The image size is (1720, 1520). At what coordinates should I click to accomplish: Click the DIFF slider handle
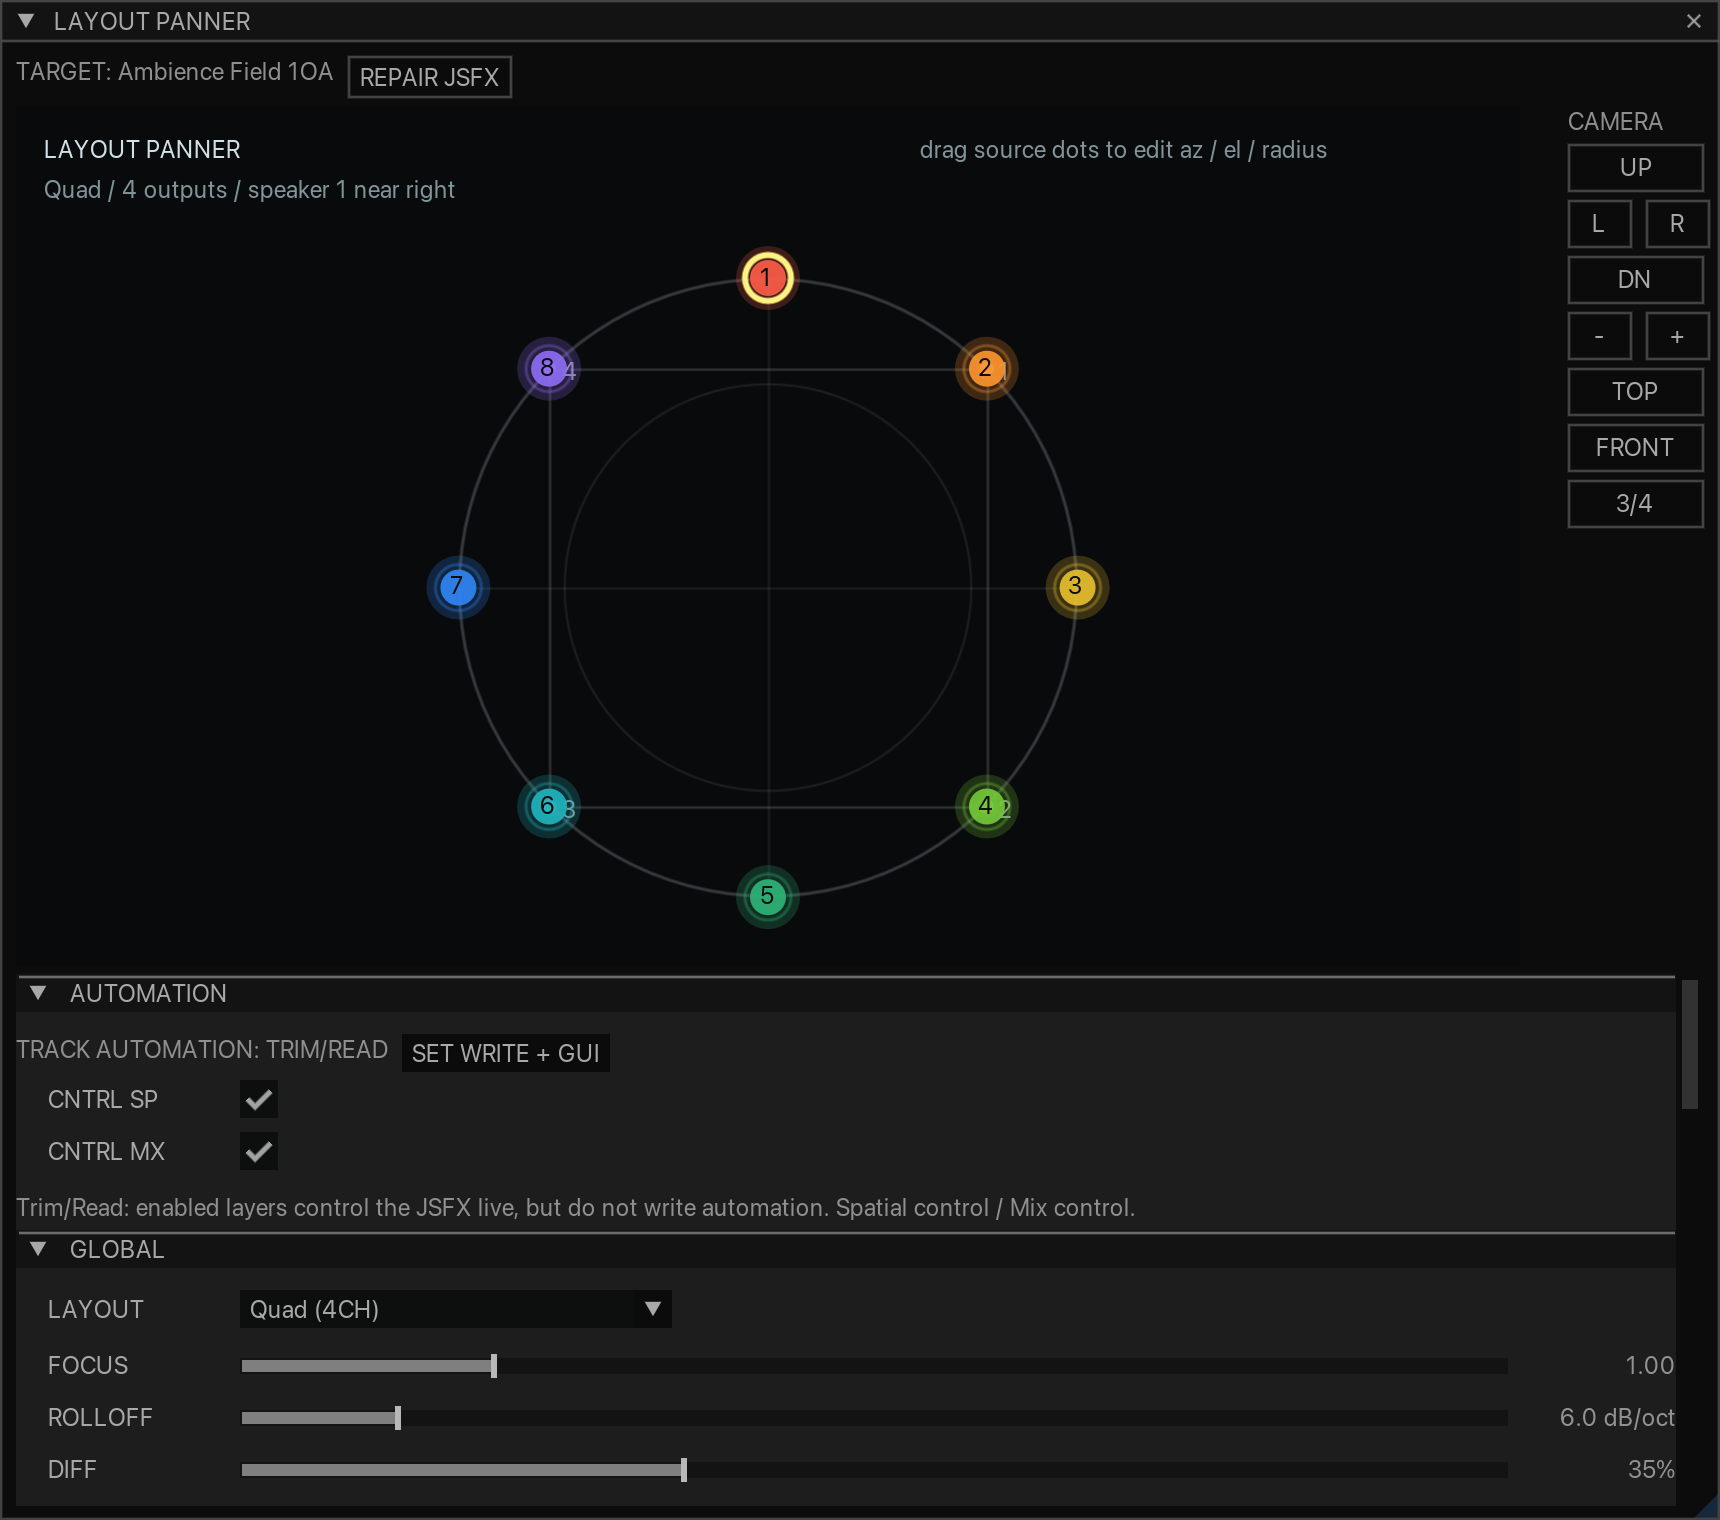click(x=684, y=1469)
